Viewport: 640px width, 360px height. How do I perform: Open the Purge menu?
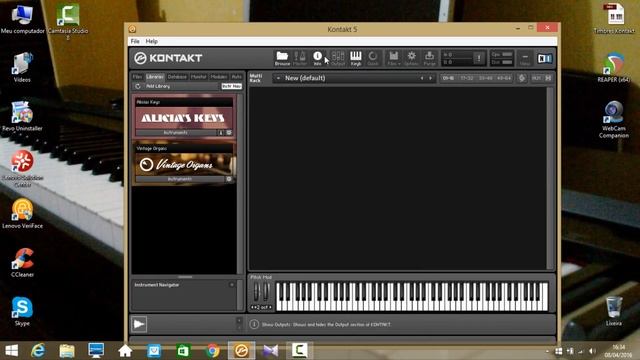pyautogui.click(x=429, y=58)
